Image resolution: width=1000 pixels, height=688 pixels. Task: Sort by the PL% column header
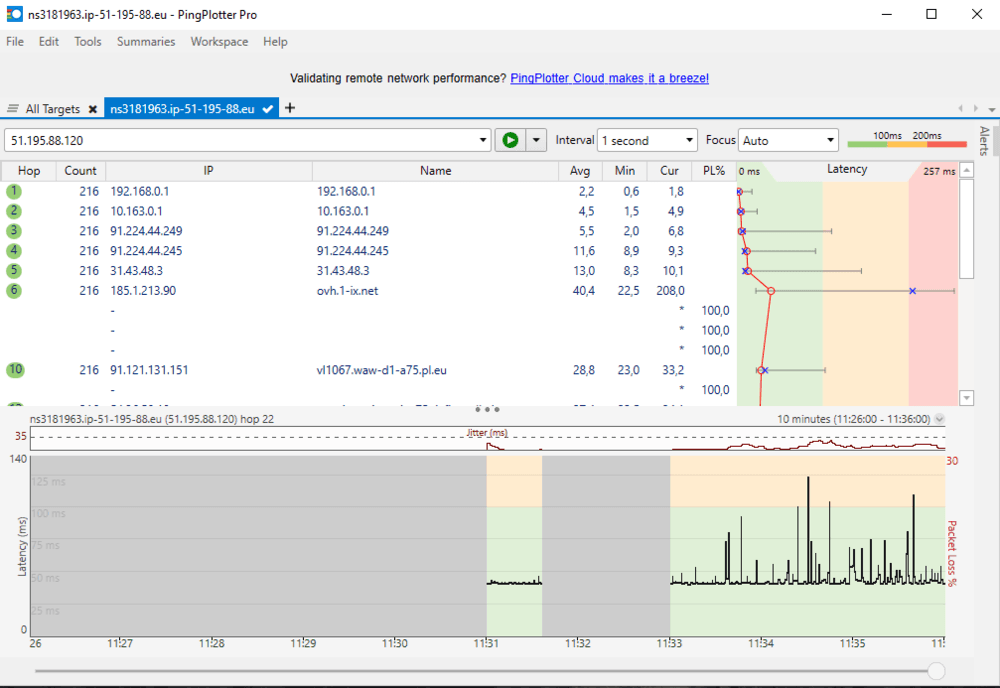coord(714,171)
